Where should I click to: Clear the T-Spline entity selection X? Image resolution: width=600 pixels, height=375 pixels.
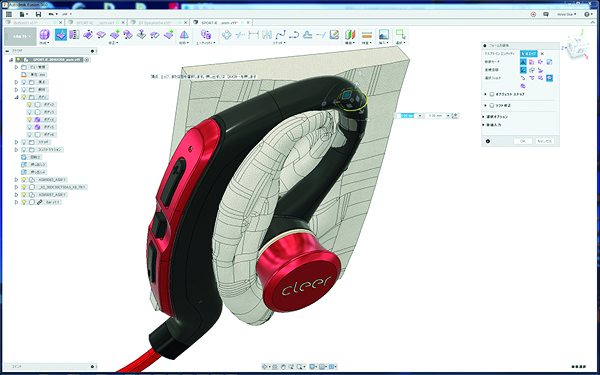tap(542, 54)
